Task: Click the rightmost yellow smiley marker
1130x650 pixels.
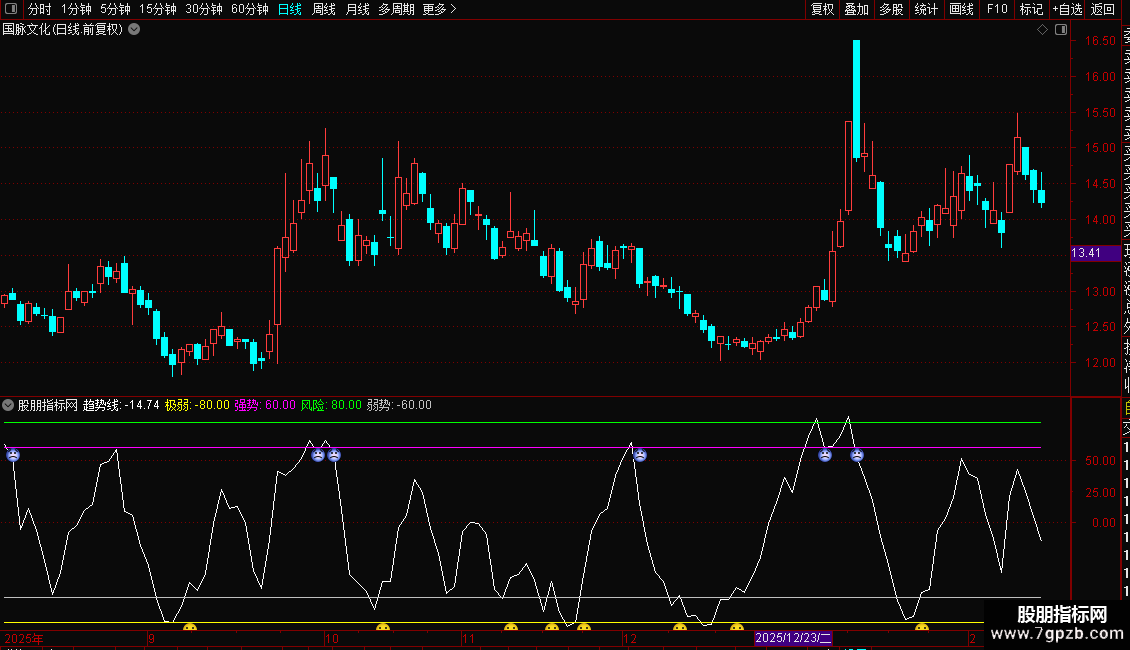Action: pos(922,628)
